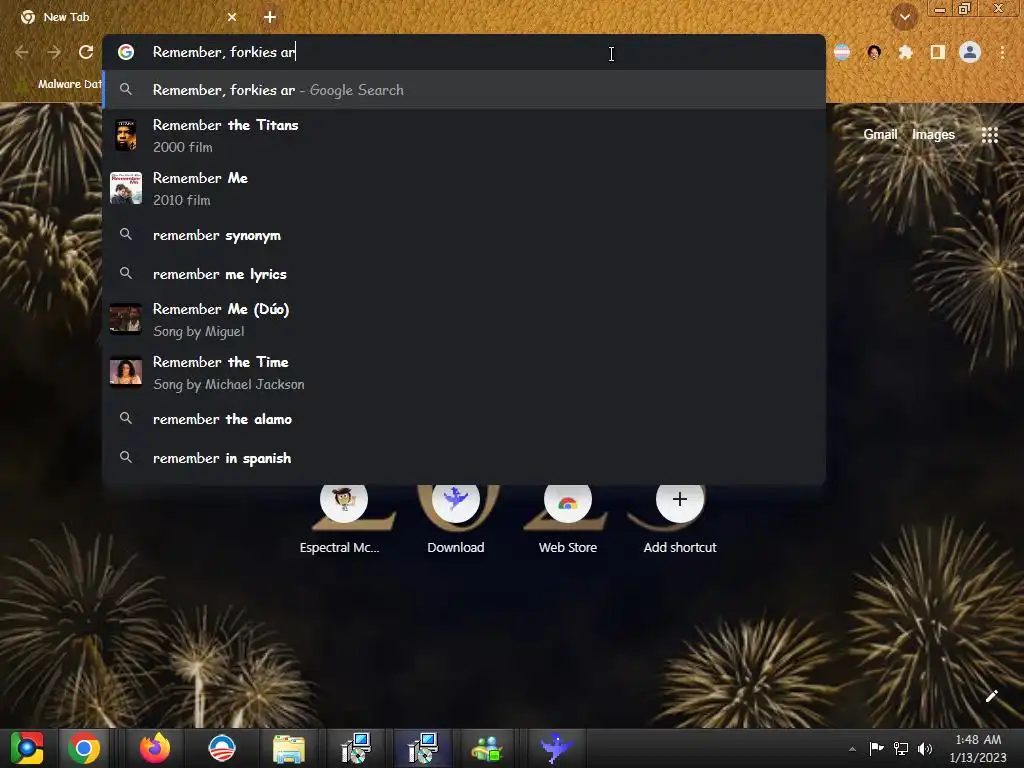Open the Malware Dat bookmark
The height and width of the screenshot is (768, 1024).
coord(60,84)
